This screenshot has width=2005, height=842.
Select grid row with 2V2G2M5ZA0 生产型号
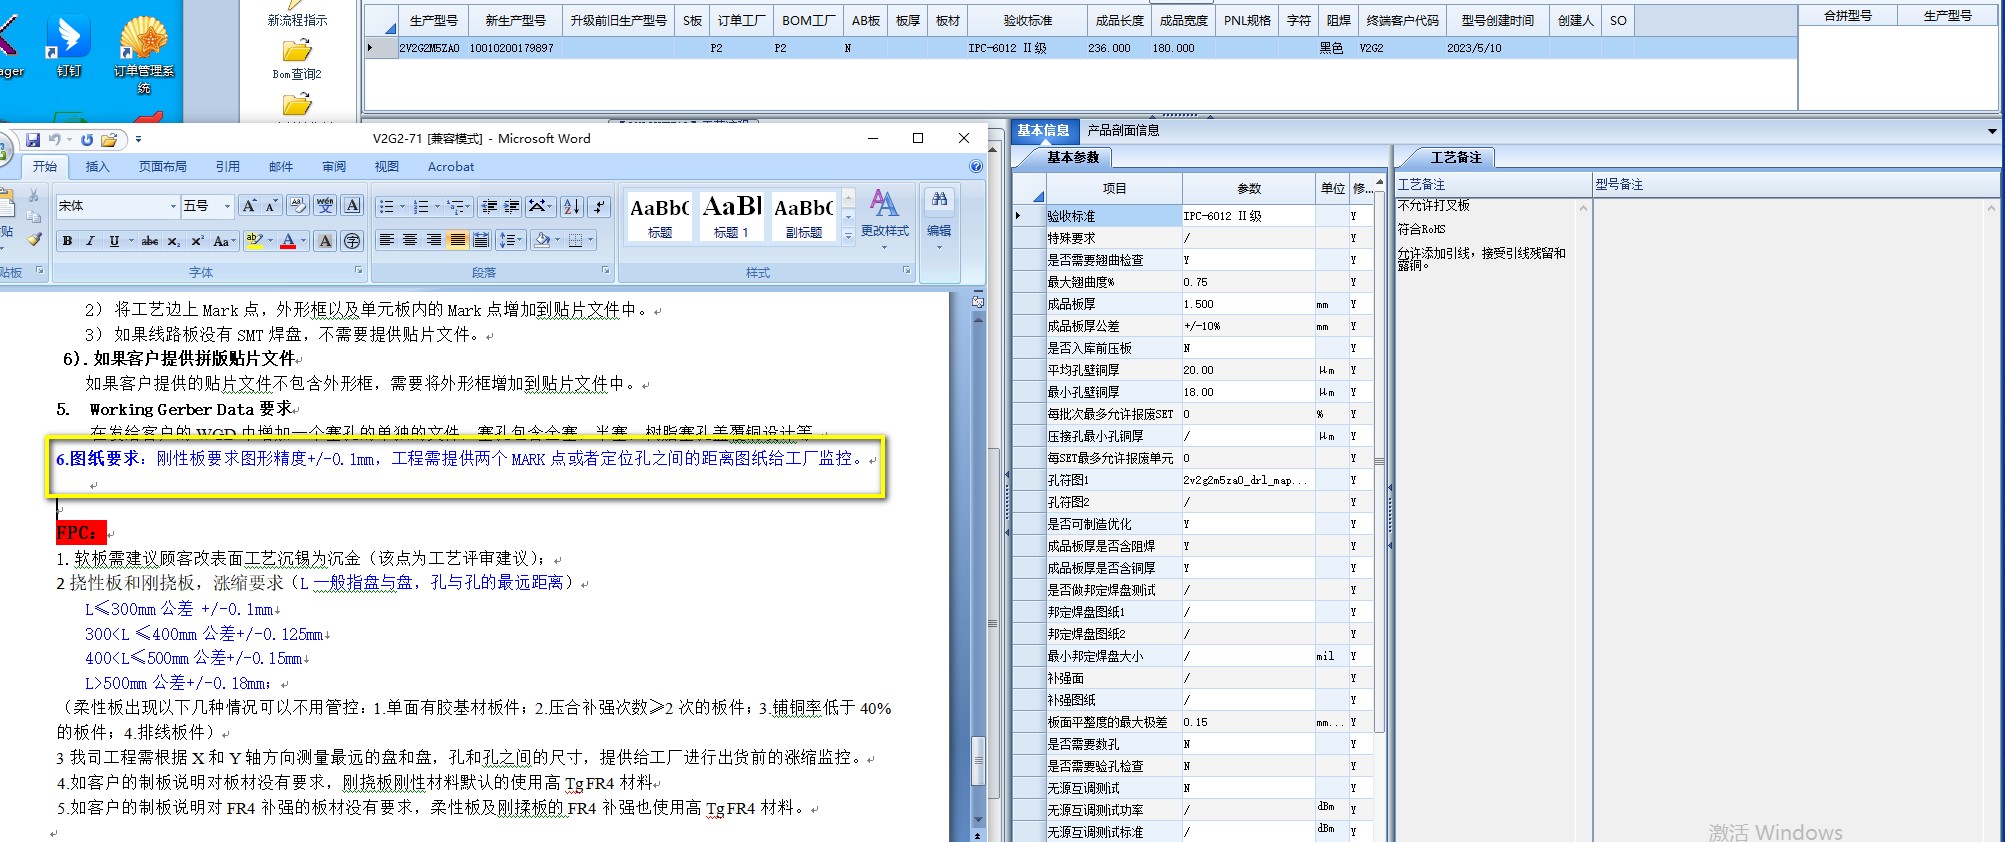tap(1080, 48)
